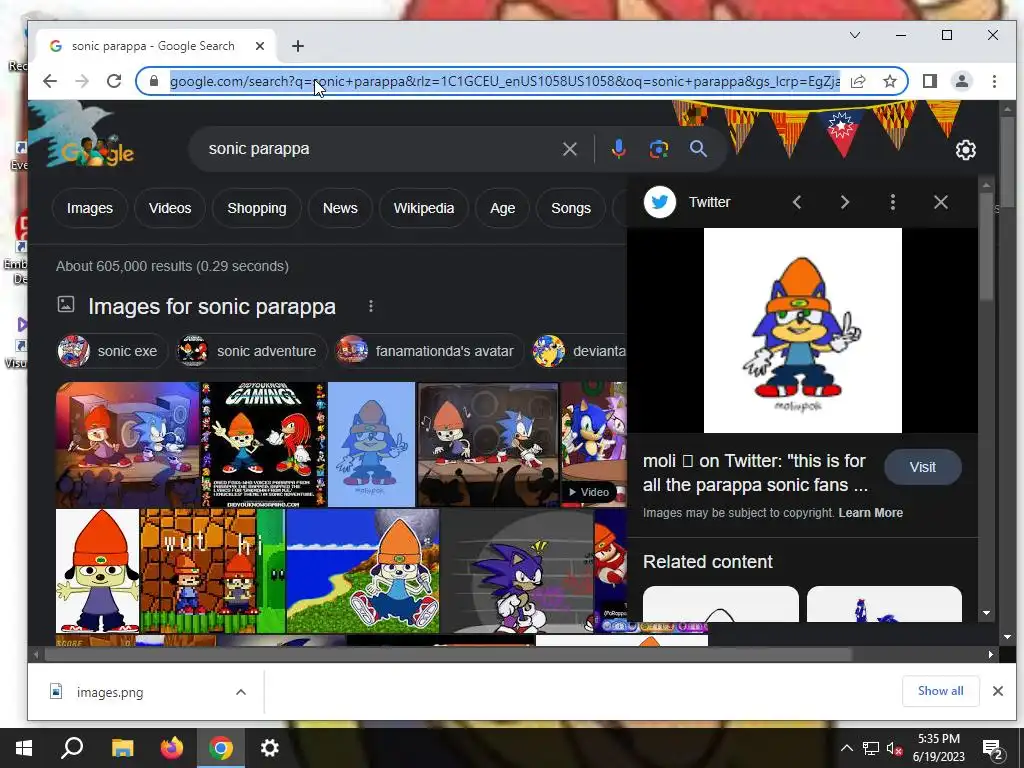Select the Songs filter chip

[571, 208]
